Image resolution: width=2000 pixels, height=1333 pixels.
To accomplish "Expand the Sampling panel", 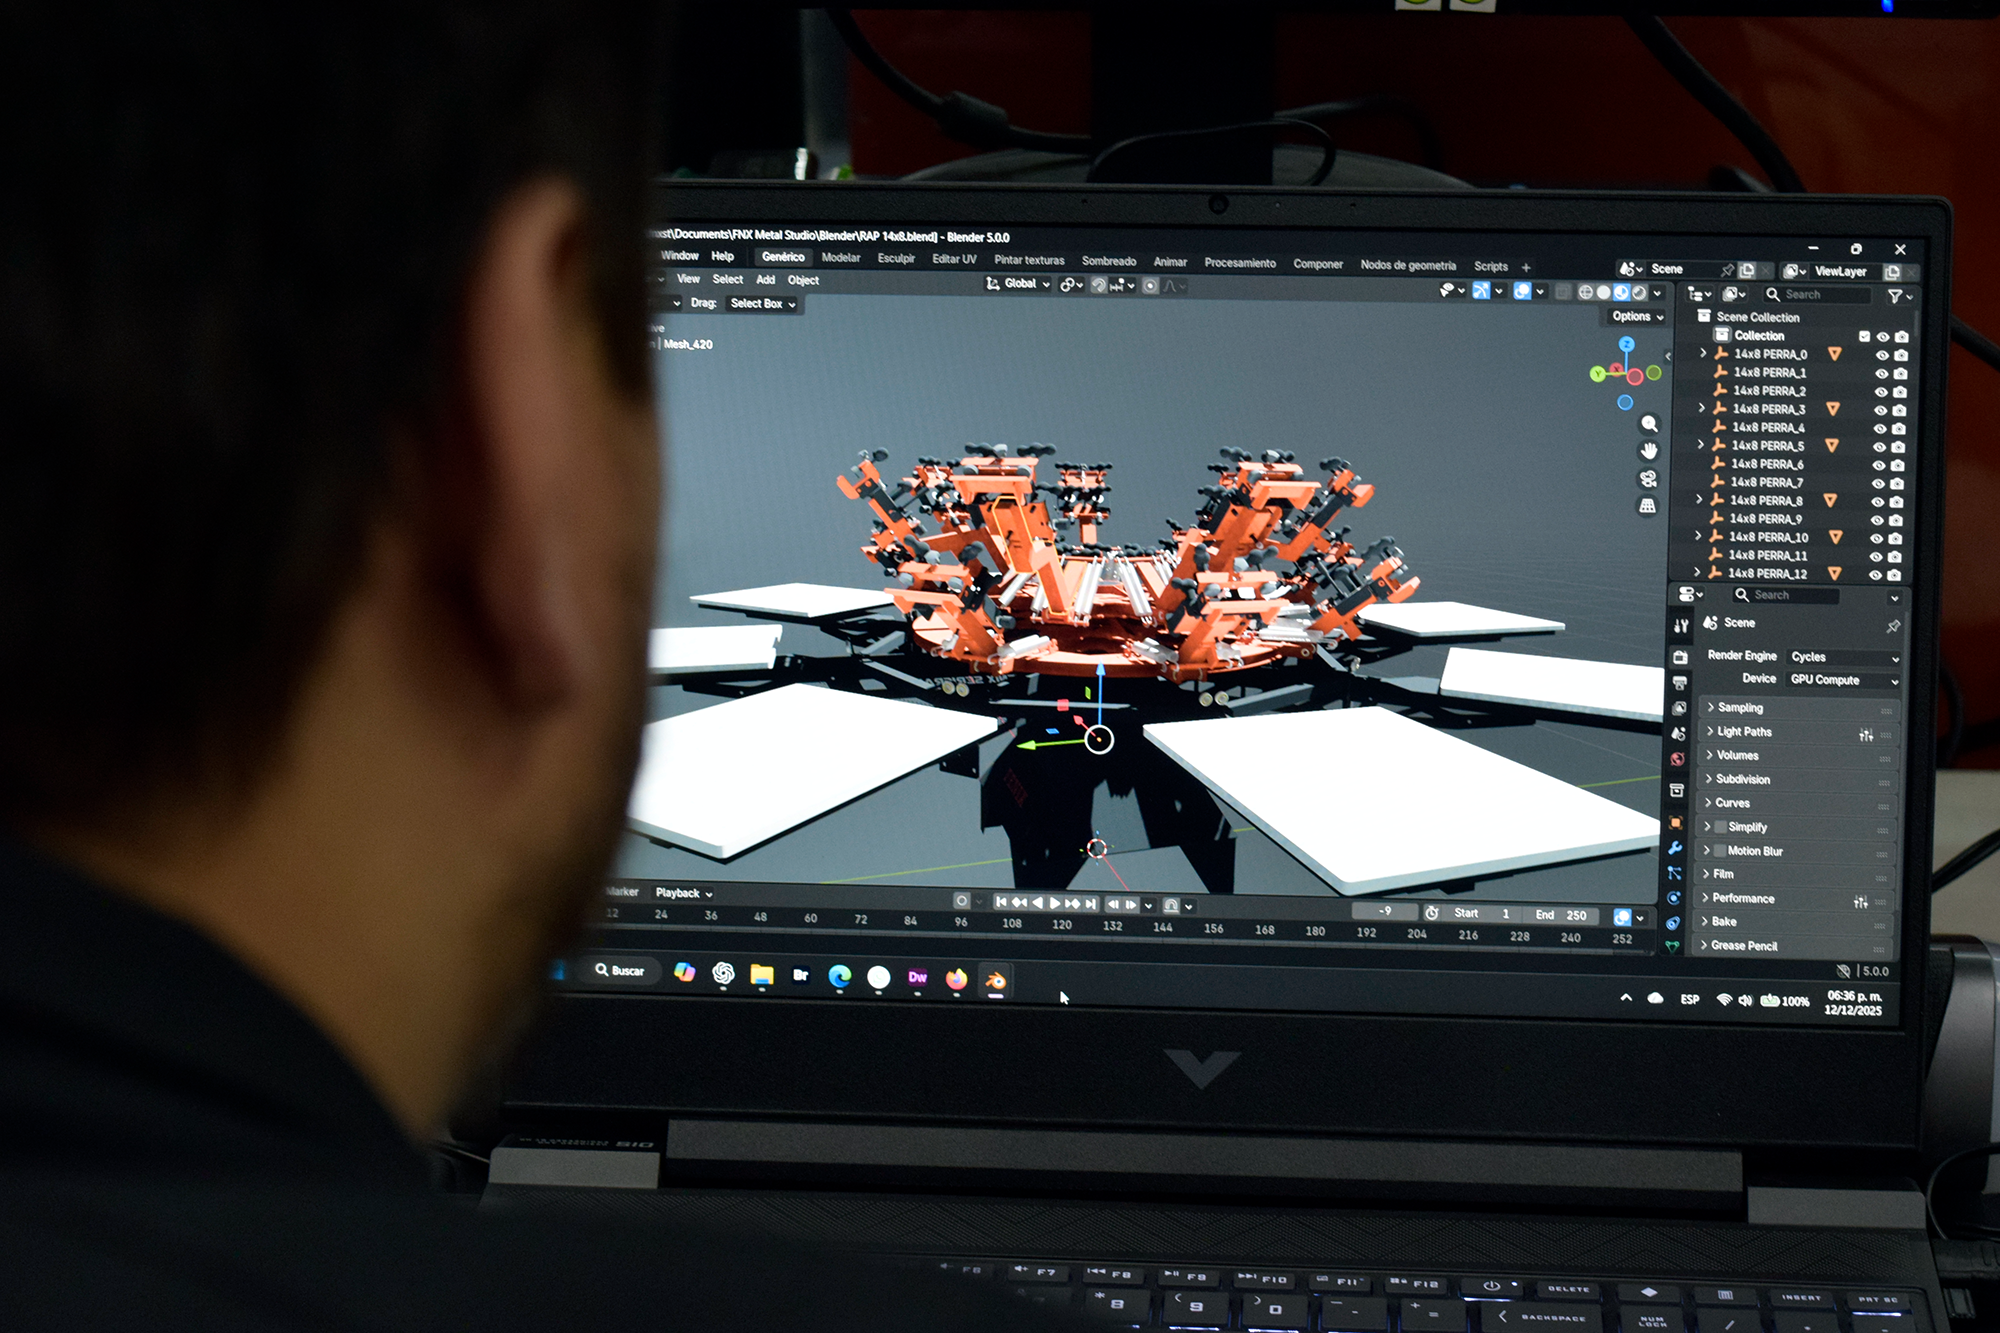I will coord(1739,707).
